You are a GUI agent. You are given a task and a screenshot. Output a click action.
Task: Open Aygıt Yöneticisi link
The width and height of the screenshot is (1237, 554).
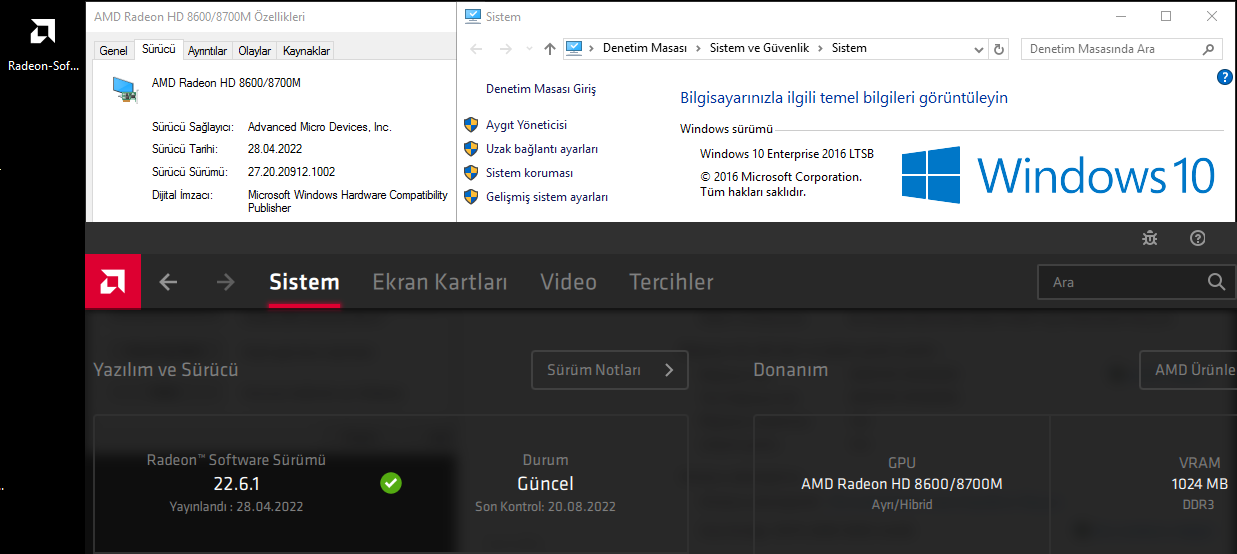[x=526, y=125]
